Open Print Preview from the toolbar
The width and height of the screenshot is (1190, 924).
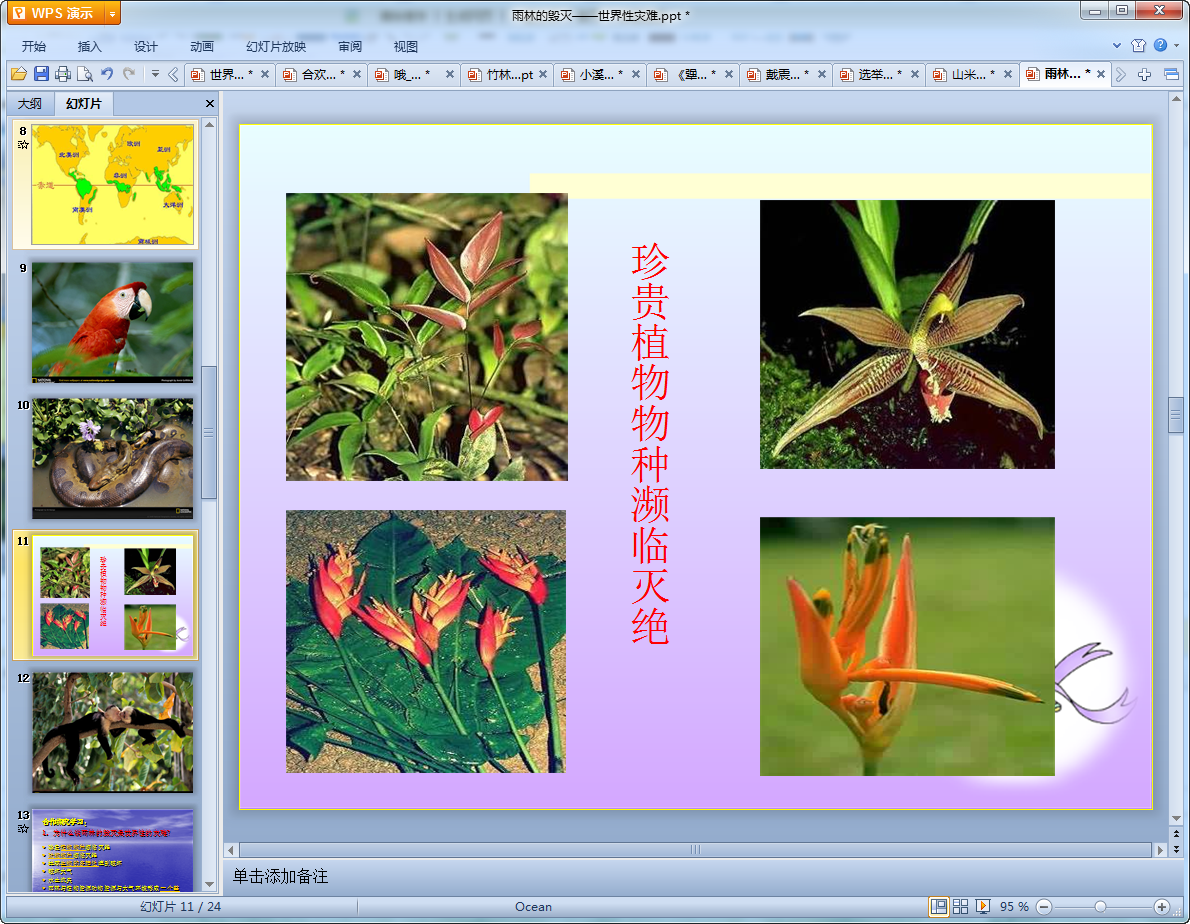(85, 74)
